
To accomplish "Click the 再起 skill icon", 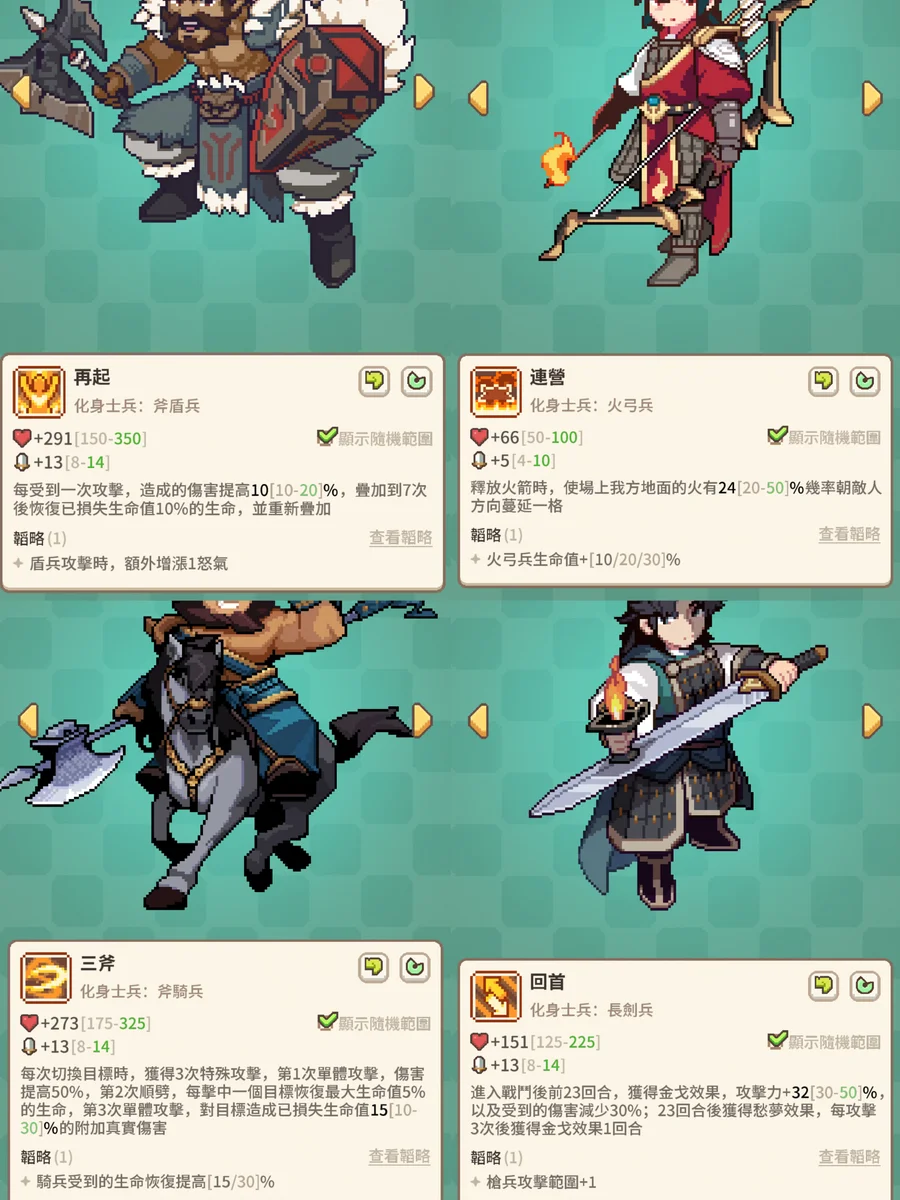I will (x=39, y=391).
